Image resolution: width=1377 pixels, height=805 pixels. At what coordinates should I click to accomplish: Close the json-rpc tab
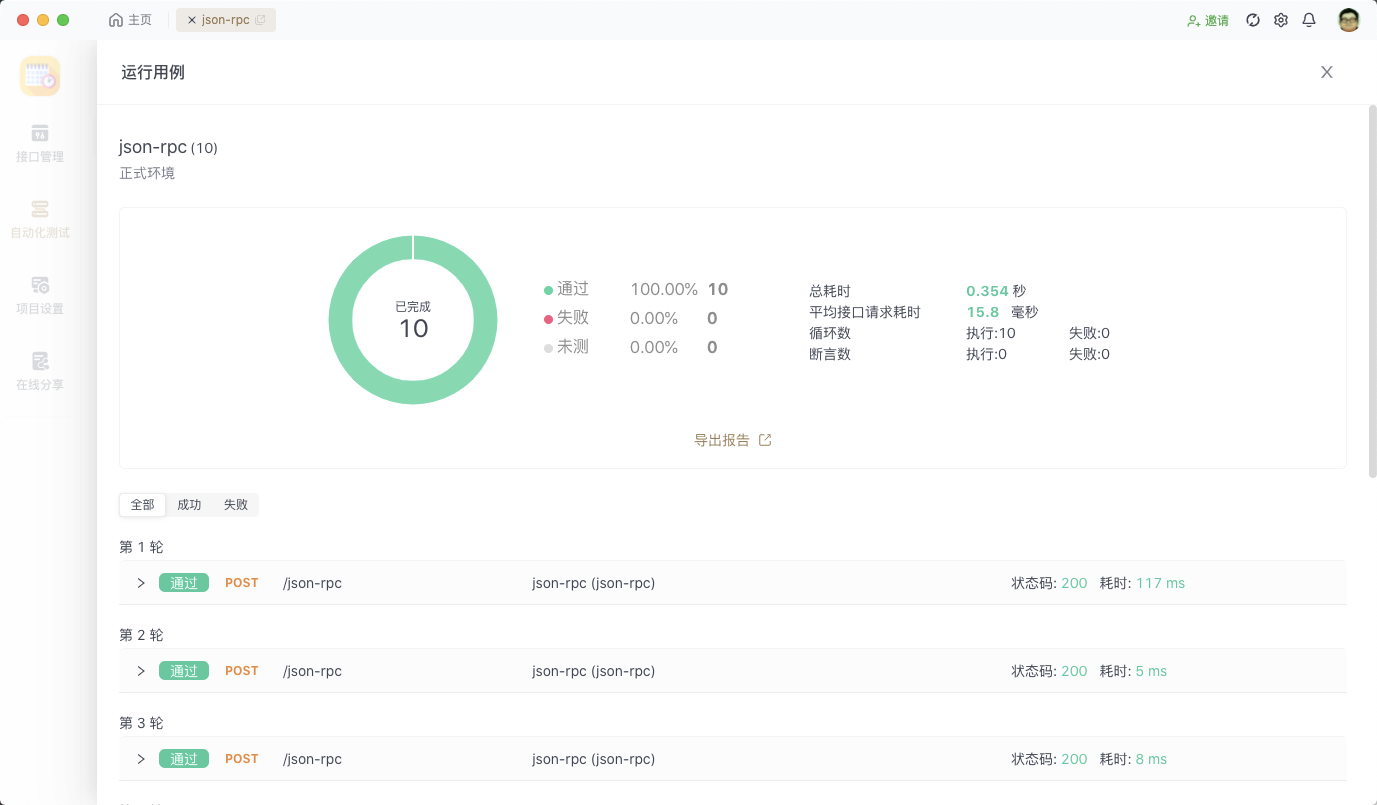(193, 19)
